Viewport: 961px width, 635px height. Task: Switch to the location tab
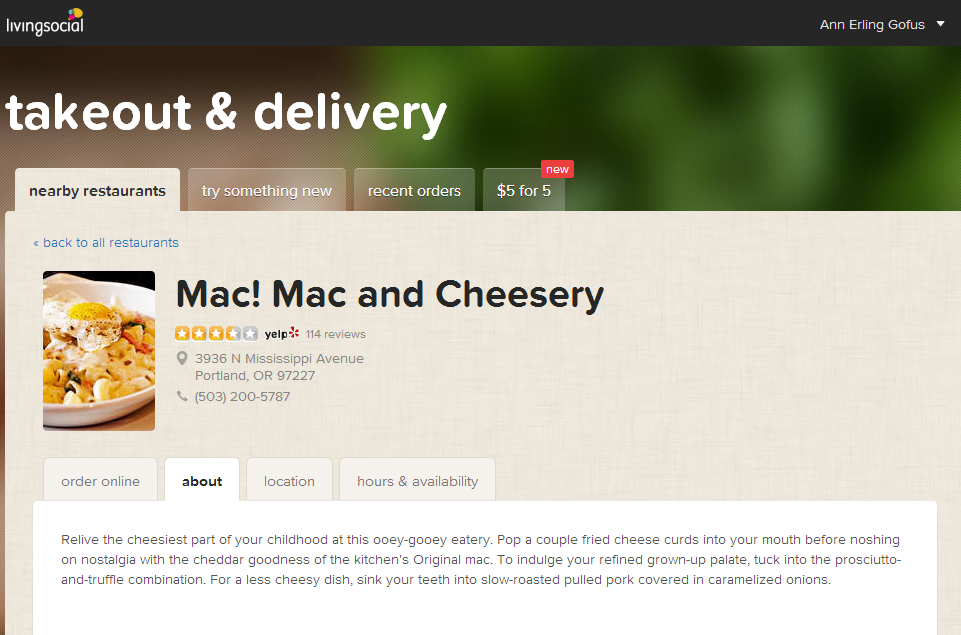pos(289,481)
